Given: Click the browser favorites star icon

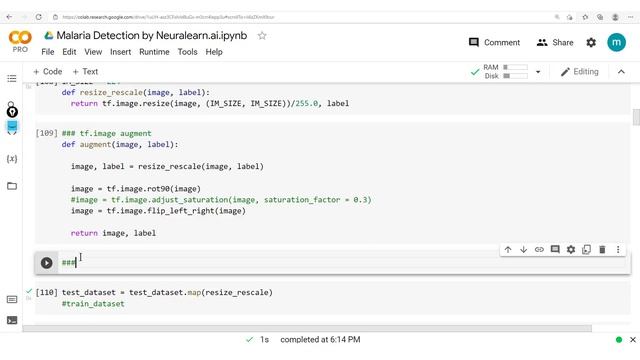Looking at the screenshot, I should click(x=585, y=17).
